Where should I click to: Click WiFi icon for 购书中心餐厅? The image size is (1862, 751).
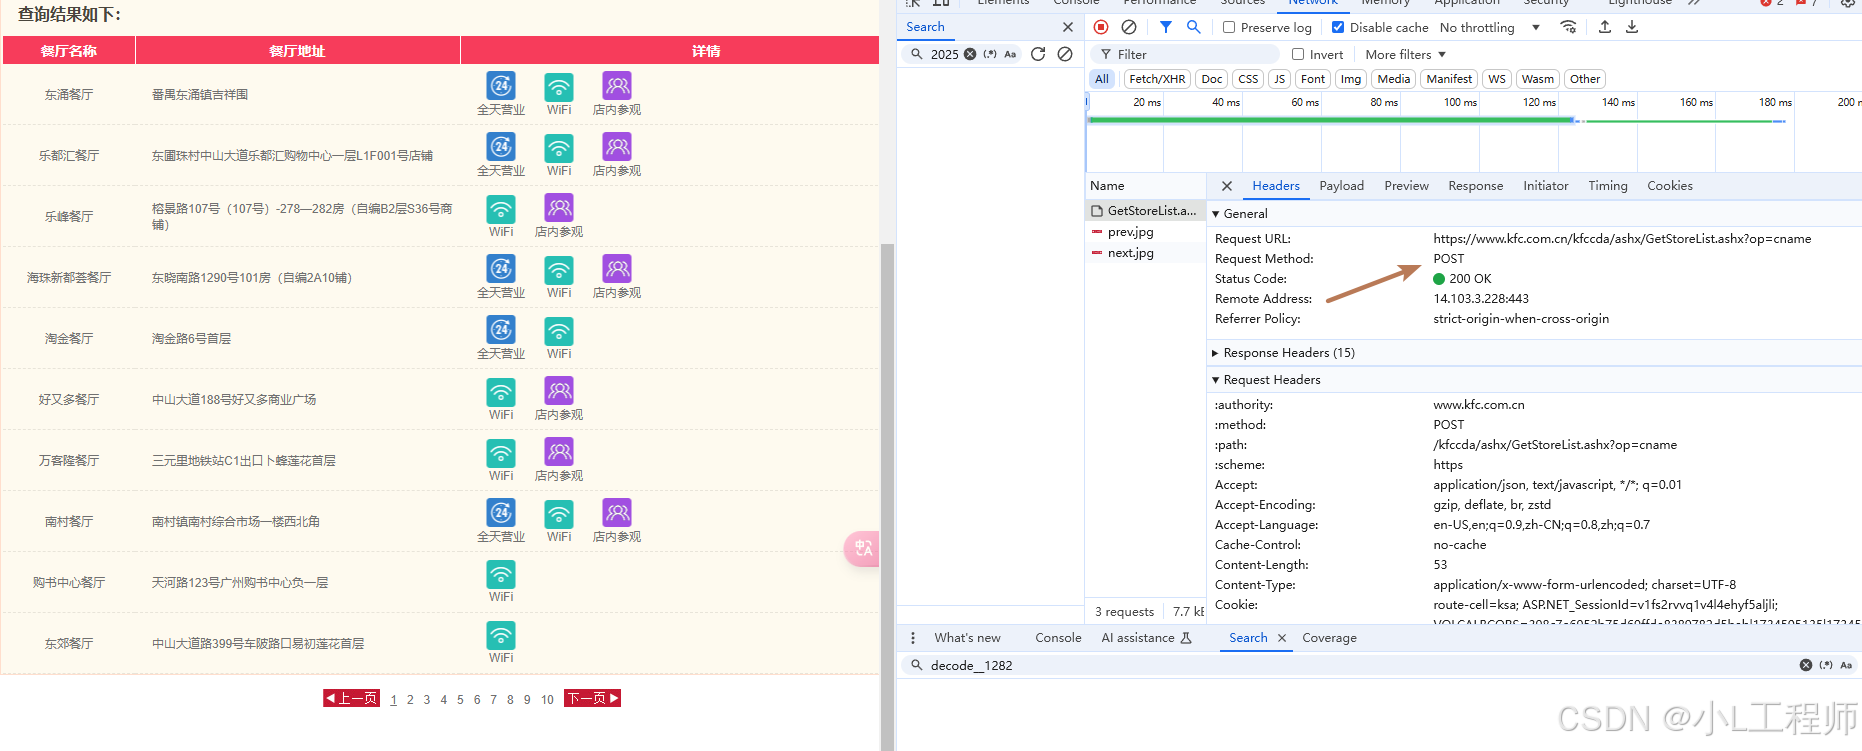(x=501, y=574)
